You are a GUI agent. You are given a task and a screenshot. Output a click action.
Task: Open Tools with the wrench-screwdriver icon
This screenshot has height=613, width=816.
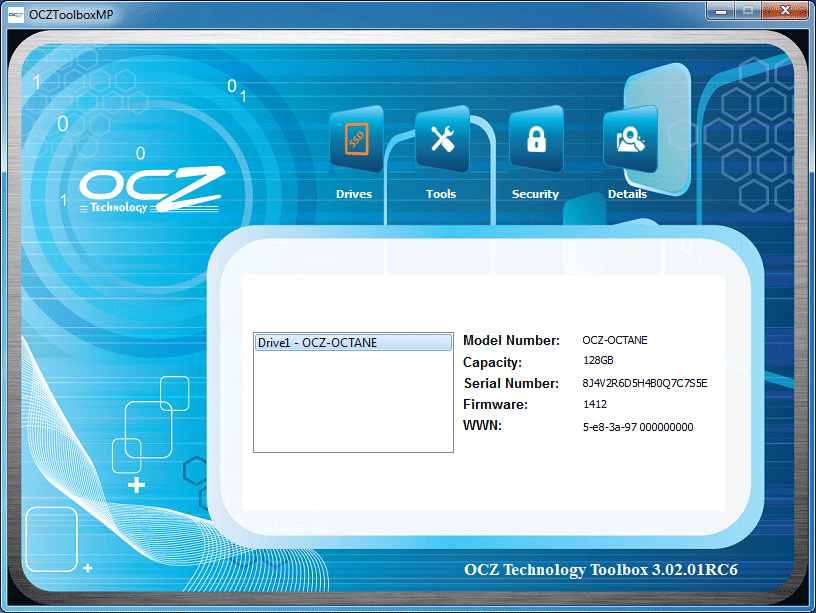[441, 140]
